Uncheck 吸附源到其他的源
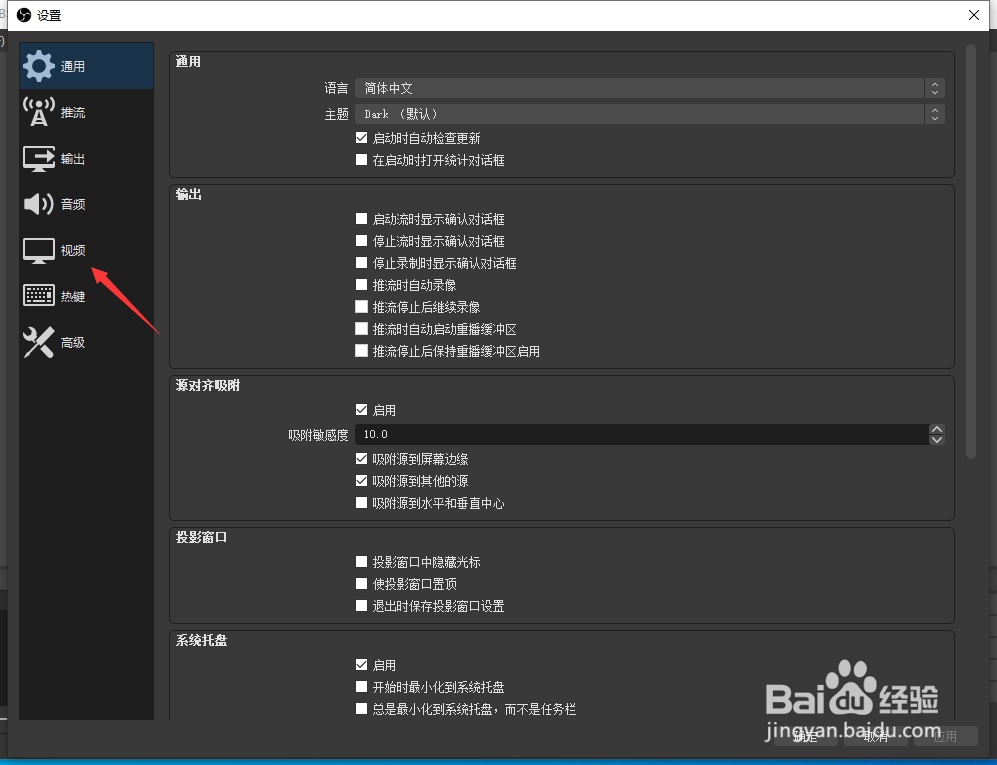This screenshot has height=765, width=997. tap(361, 481)
